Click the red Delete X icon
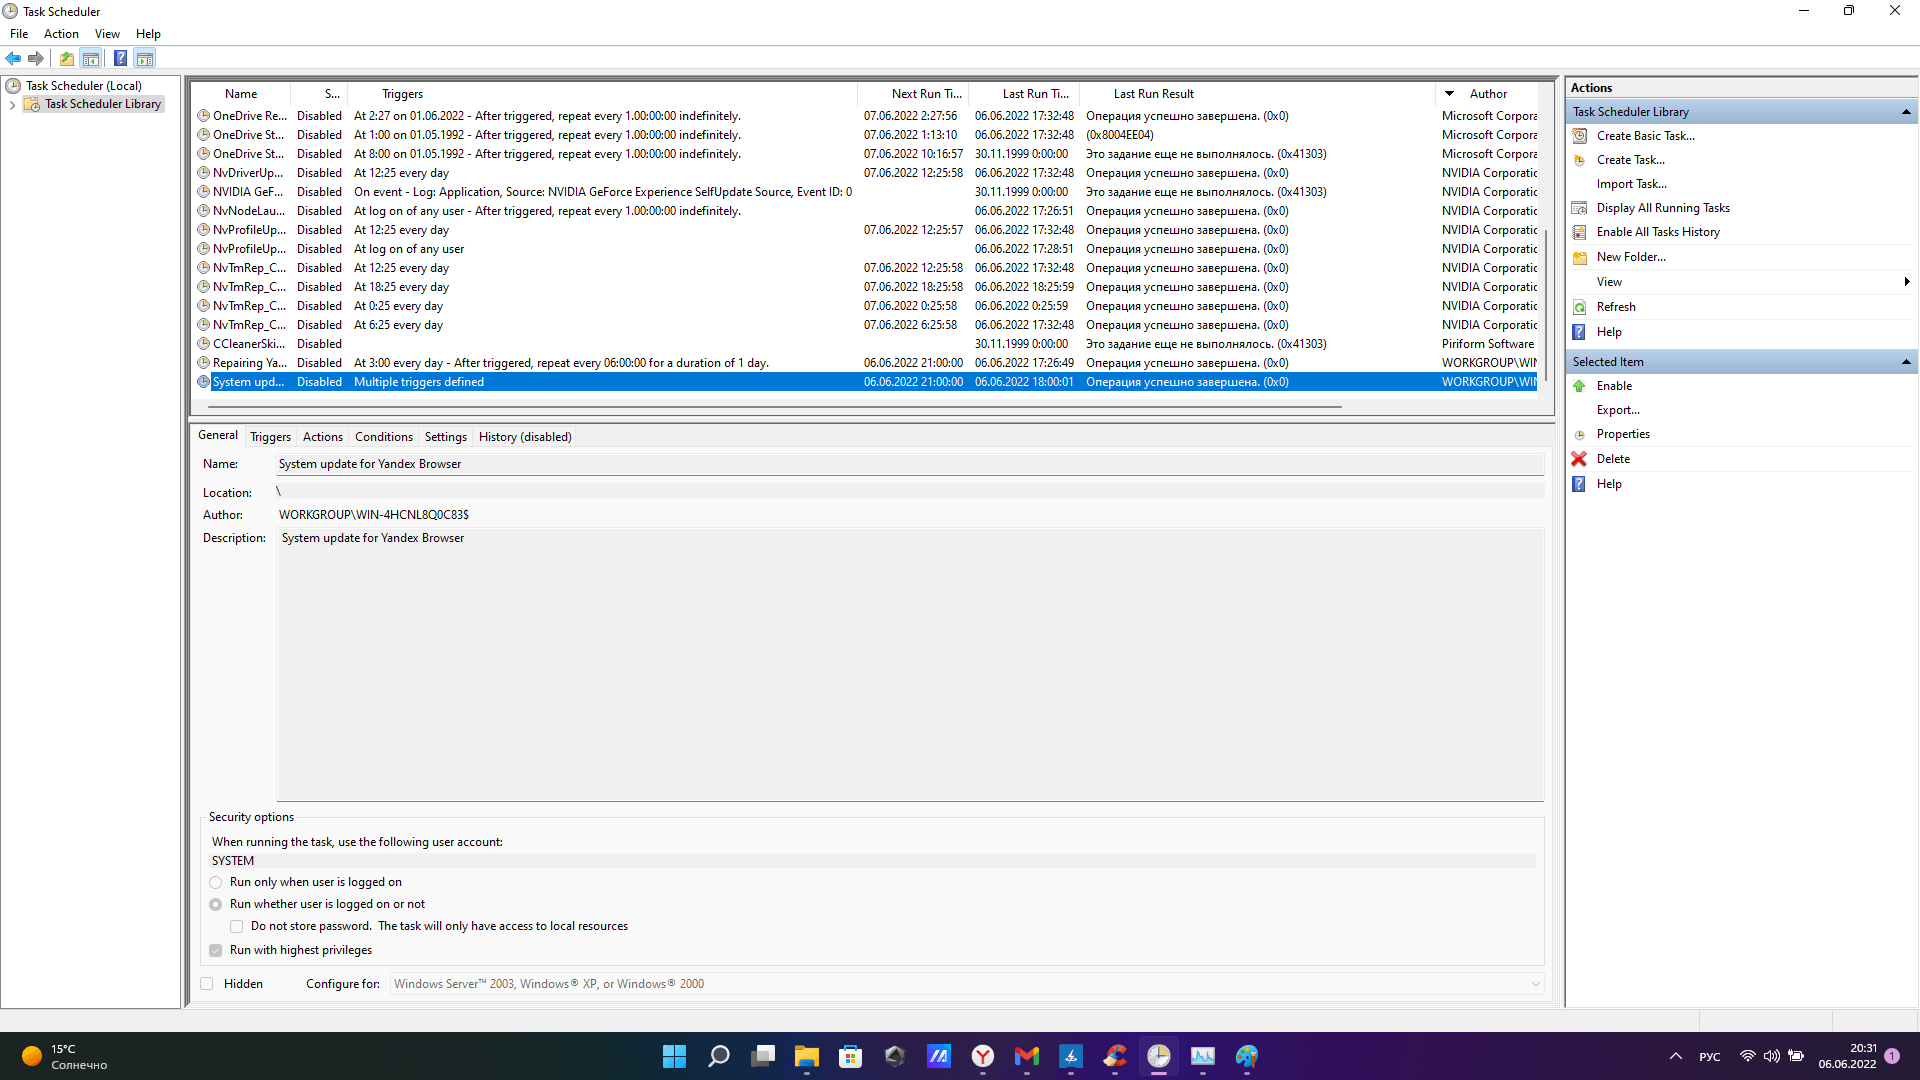The image size is (1920, 1080). coord(1579,459)
